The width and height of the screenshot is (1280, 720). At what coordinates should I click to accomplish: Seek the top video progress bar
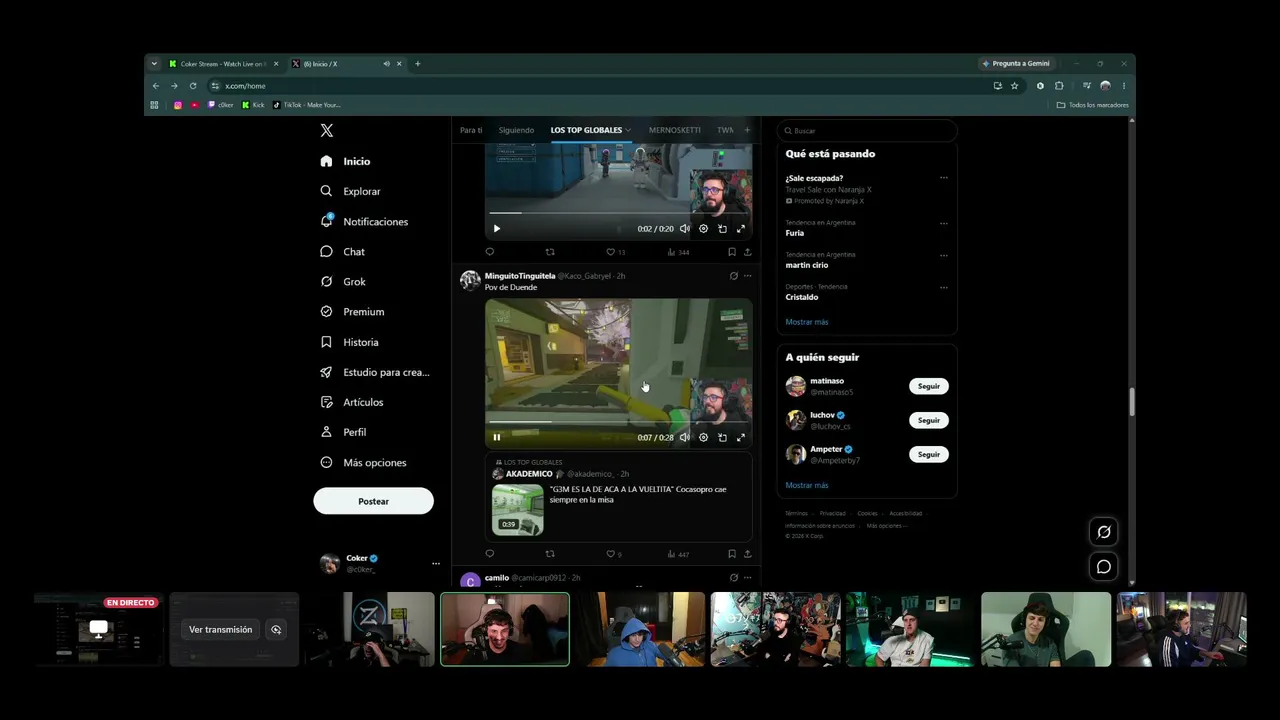[x=618, y=213]
